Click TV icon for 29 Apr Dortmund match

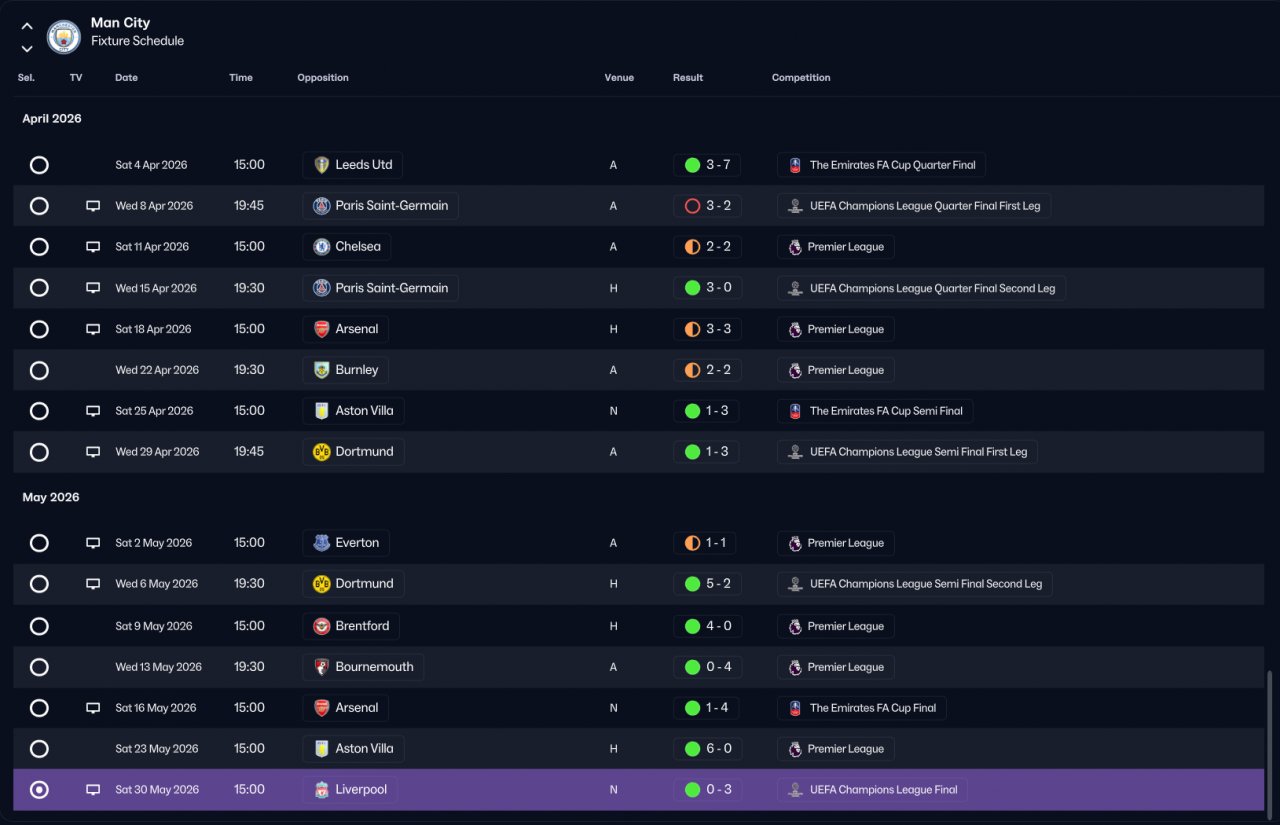[93, 452]
